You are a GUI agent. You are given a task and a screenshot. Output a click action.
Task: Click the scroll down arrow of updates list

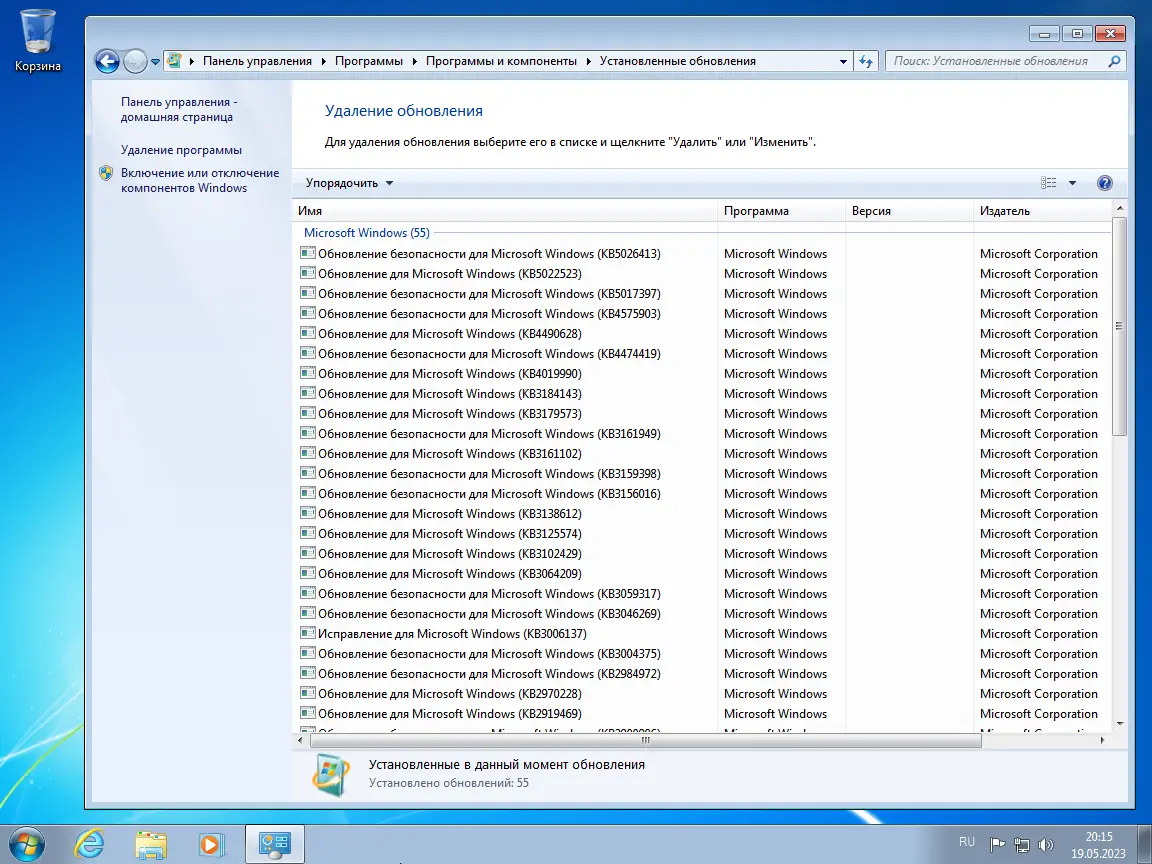point(1120,724)
